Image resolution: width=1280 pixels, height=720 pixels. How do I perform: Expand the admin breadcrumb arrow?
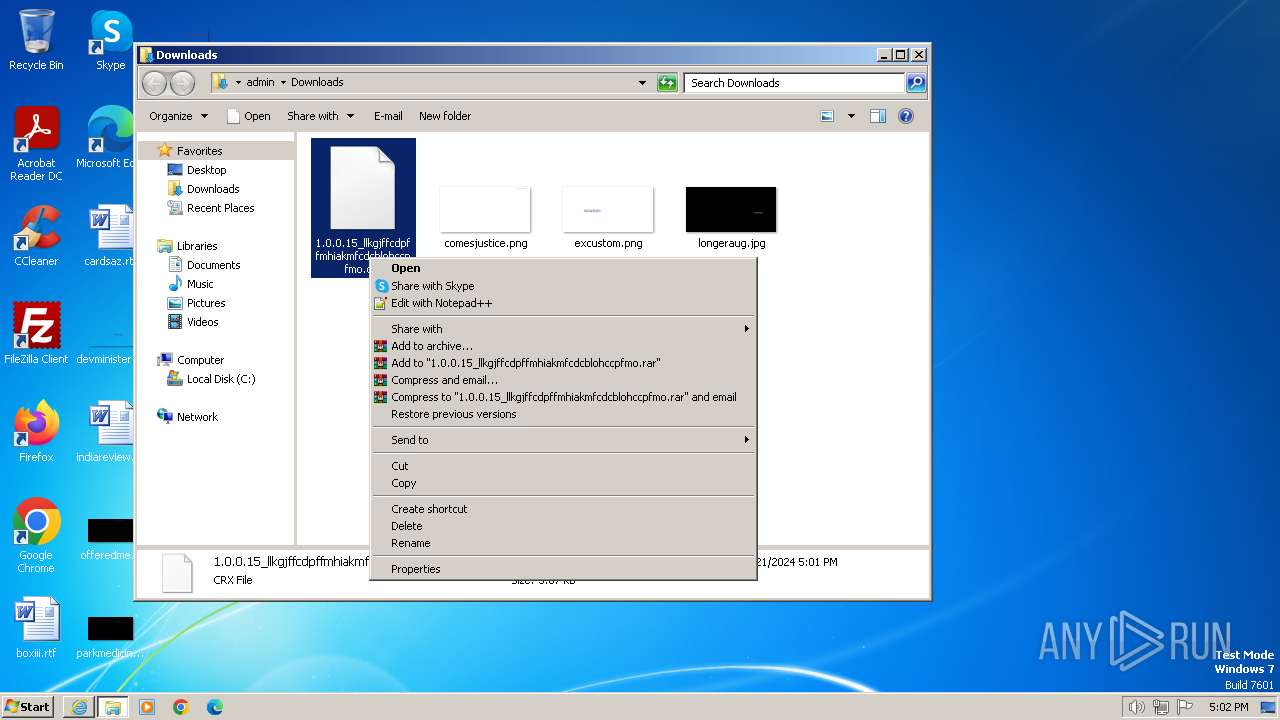click(x=283, y=83)
